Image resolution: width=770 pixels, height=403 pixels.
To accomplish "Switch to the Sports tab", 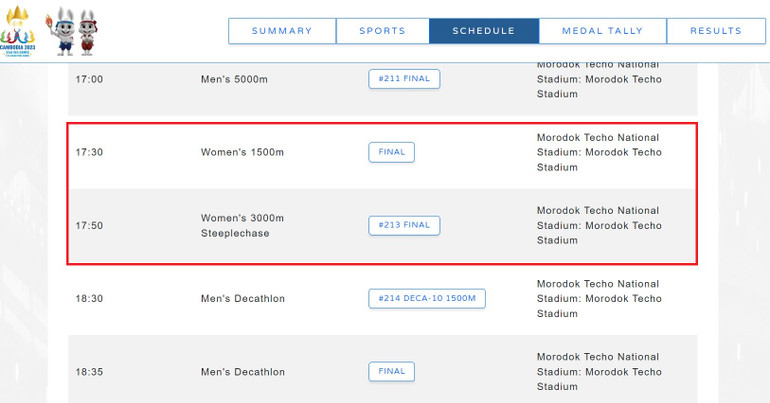I will coord(383,31).
